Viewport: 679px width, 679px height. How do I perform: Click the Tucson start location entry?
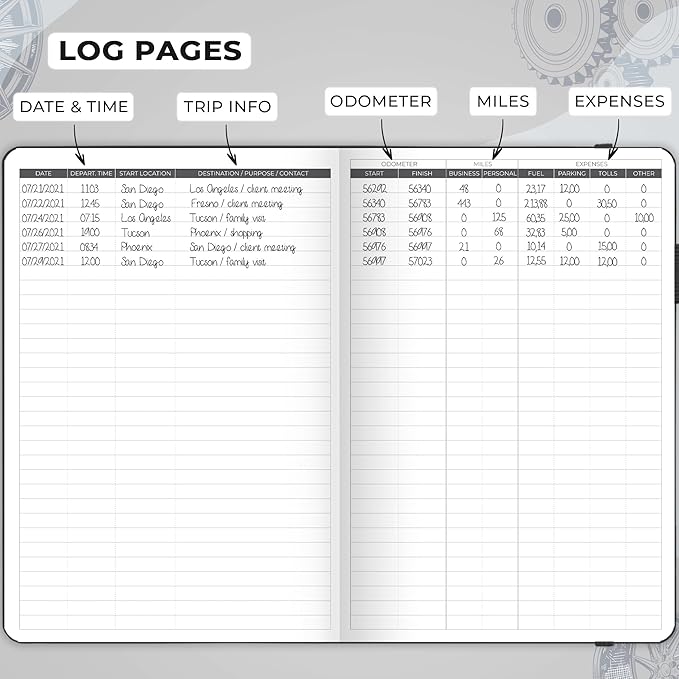pos(136,233)
